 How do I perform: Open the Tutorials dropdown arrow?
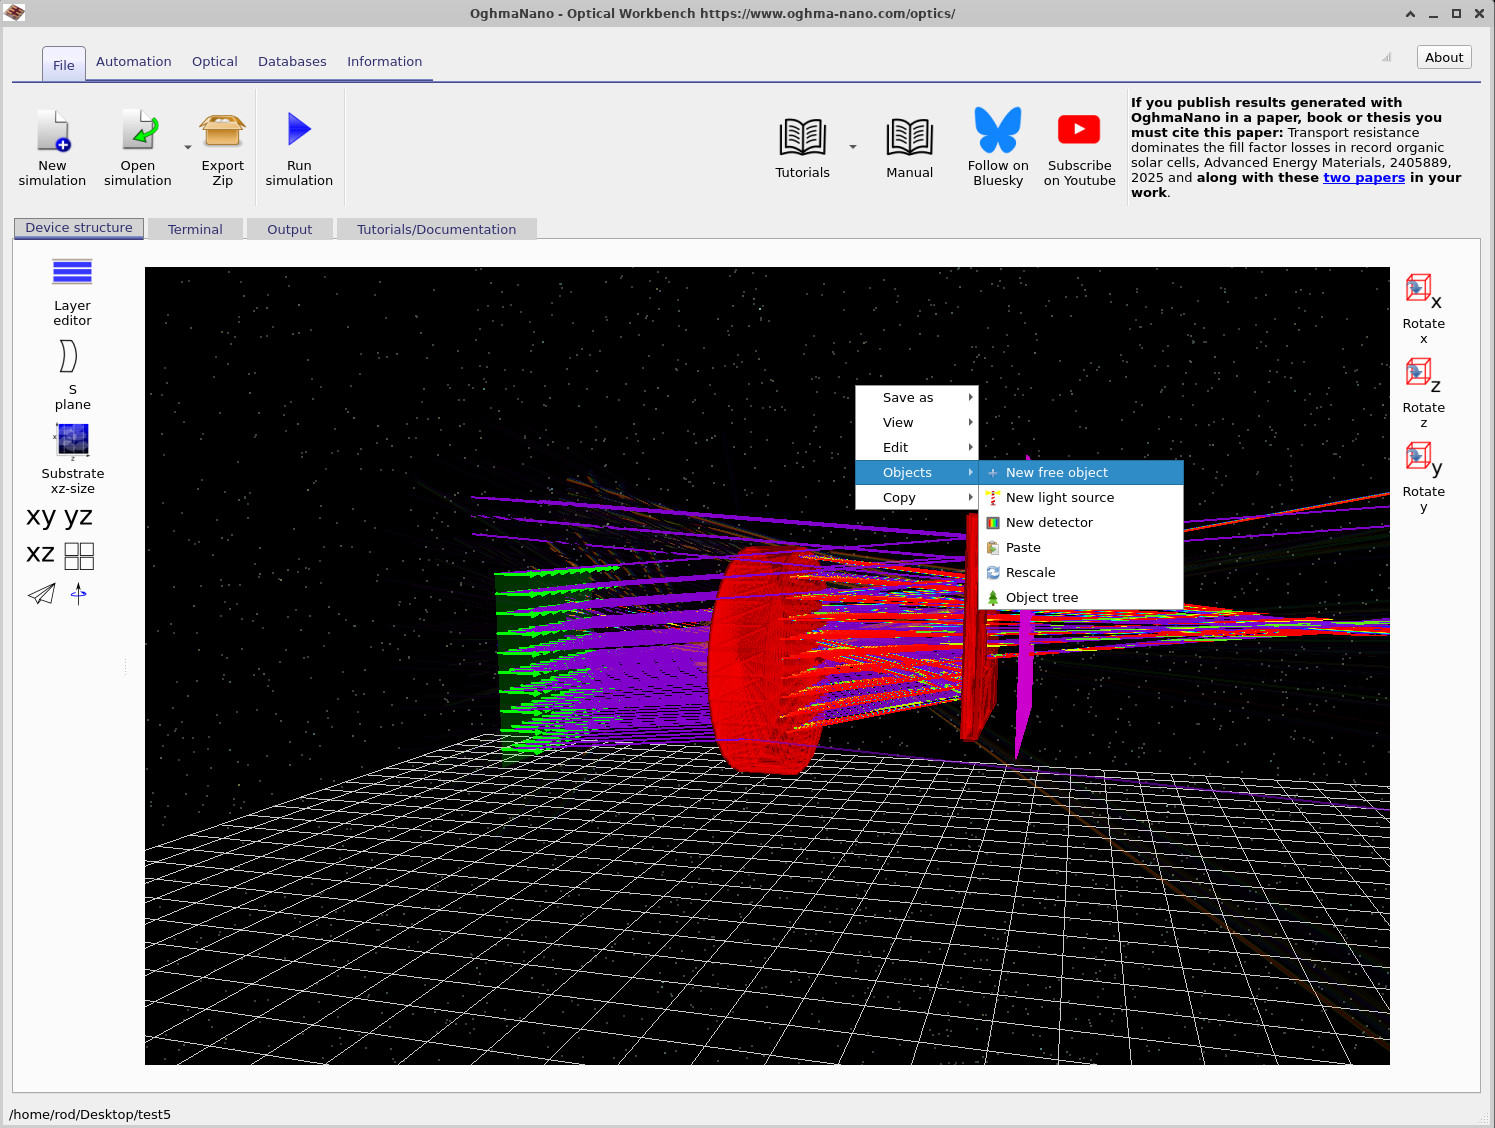coord(851,147)
